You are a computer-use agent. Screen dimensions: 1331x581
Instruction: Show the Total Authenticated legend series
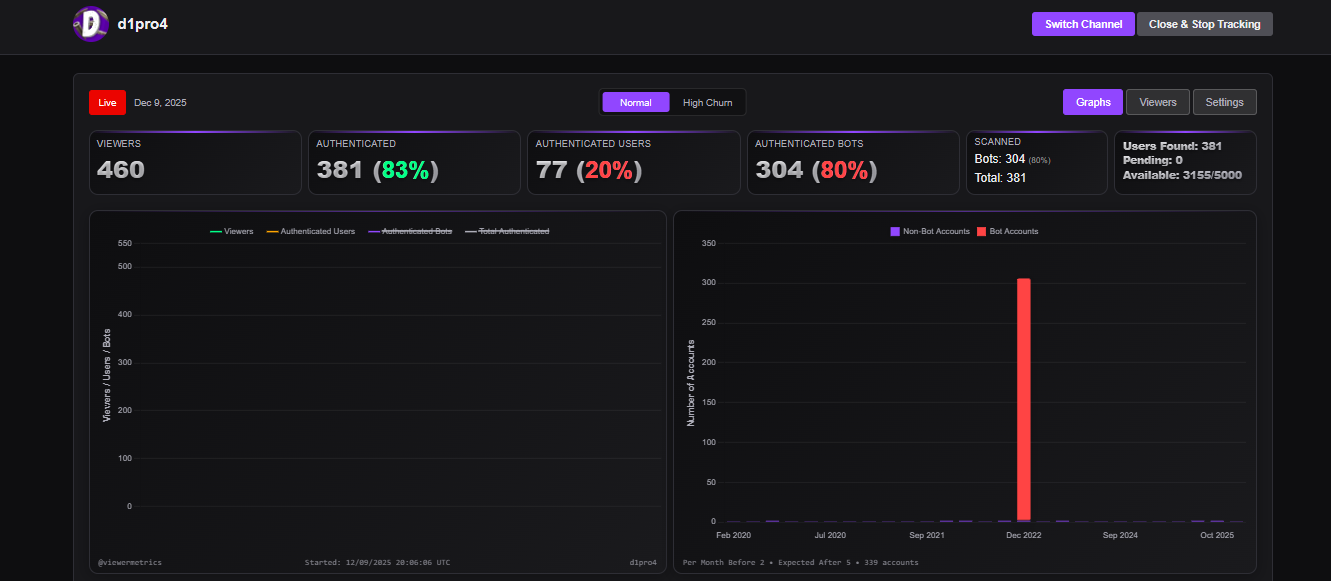pos(506,231)
